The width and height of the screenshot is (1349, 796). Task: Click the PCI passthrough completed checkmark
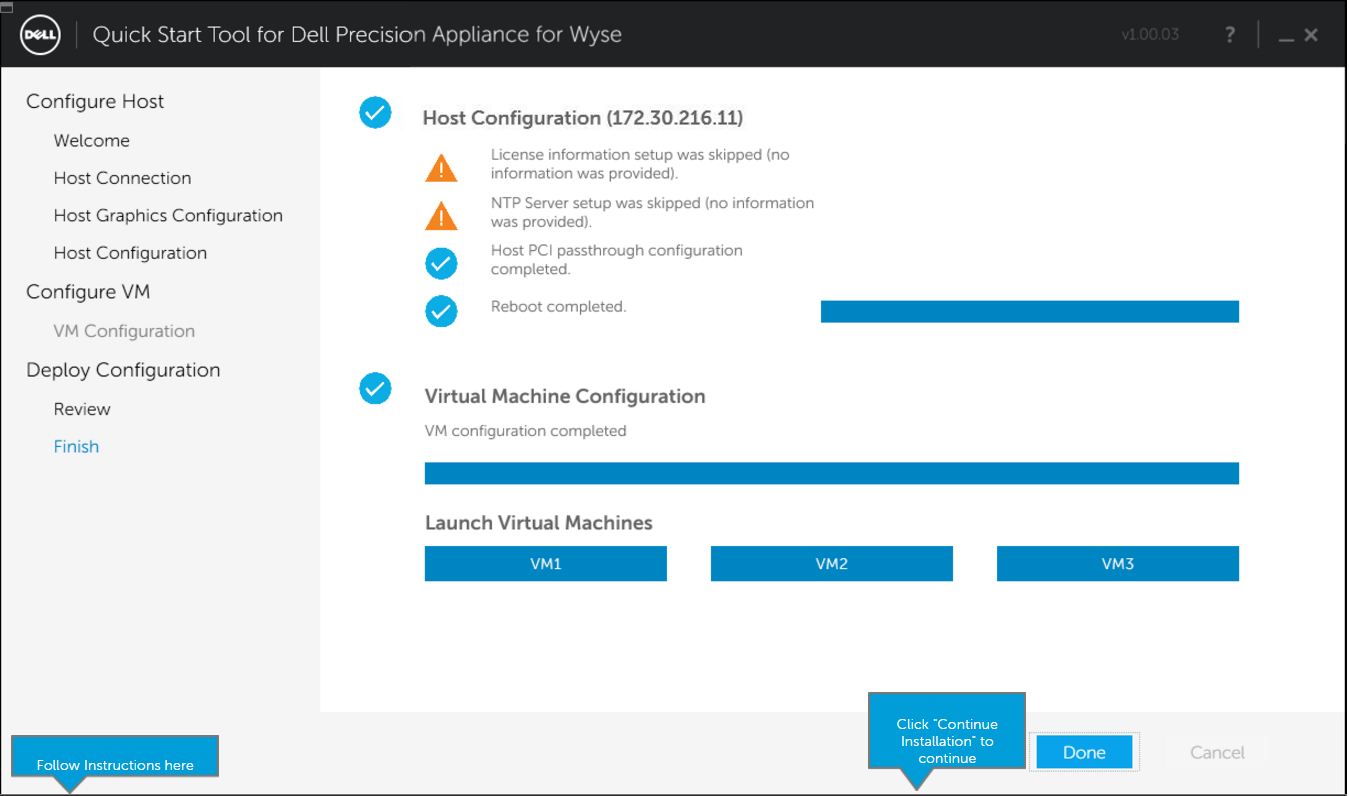pyautogui.click(x=441, y=263)
